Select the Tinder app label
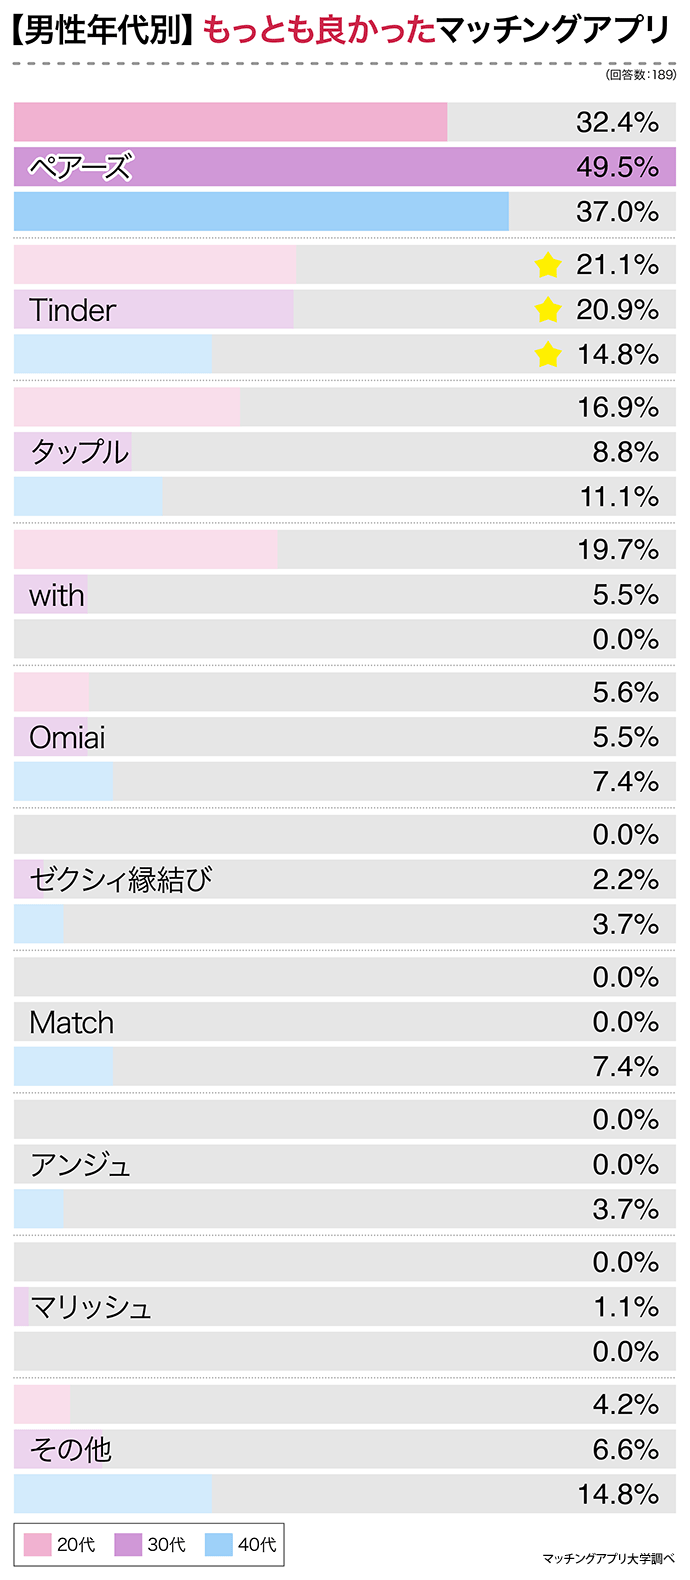This screenshot has width=690, height=1580. tap(73, 310)
